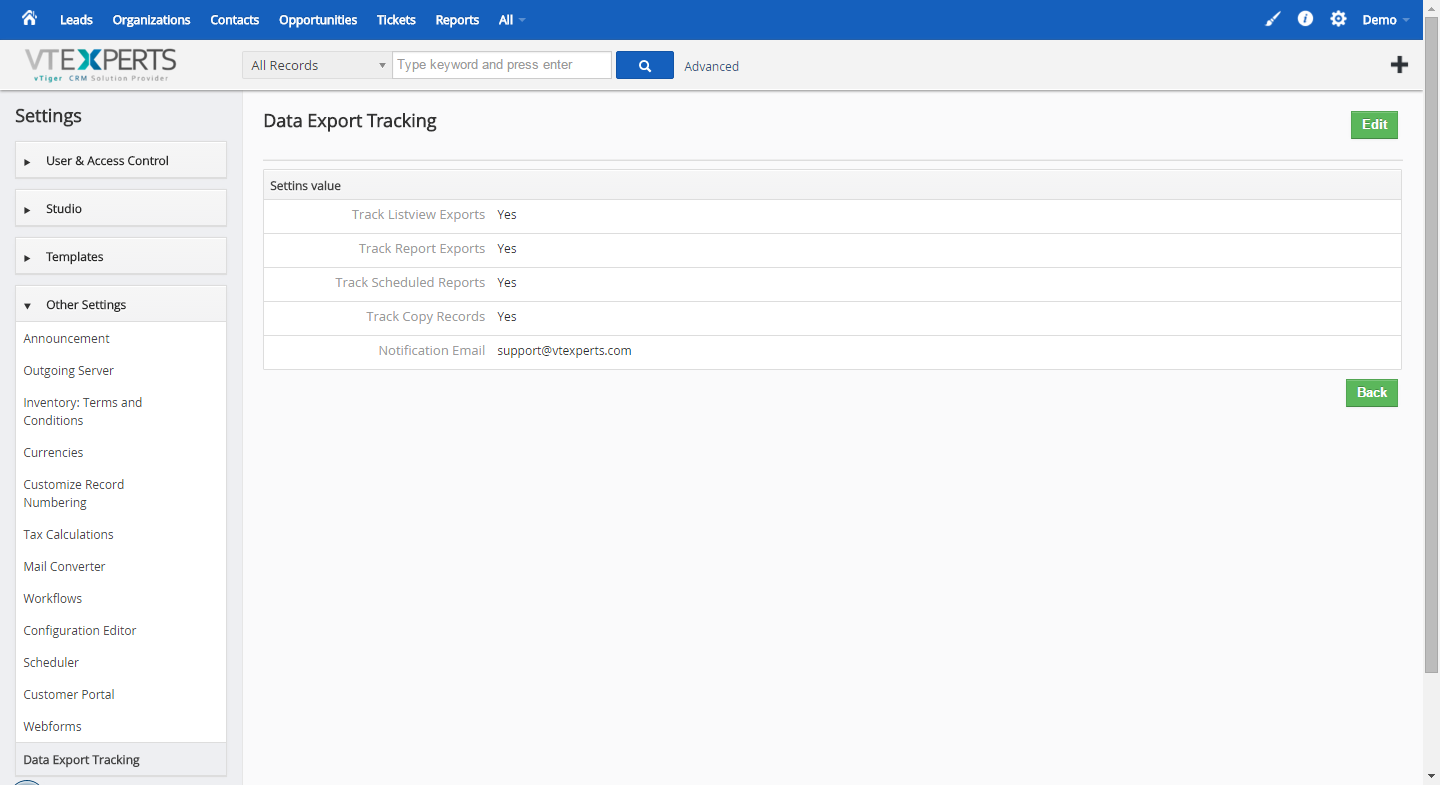Select Data Export Tracking in sidebar
Viewport: 1440px width, 785px height.
click(x=121, y=760)
